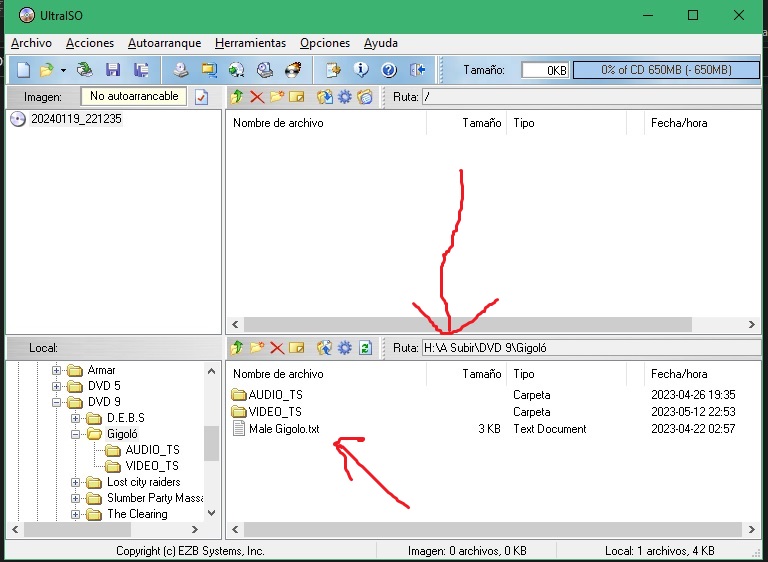This screenshot has width=768, height=562.
Task: Click the Add files icon in Local toolbar
Action: pyautogui.click(x=325, y=348)
